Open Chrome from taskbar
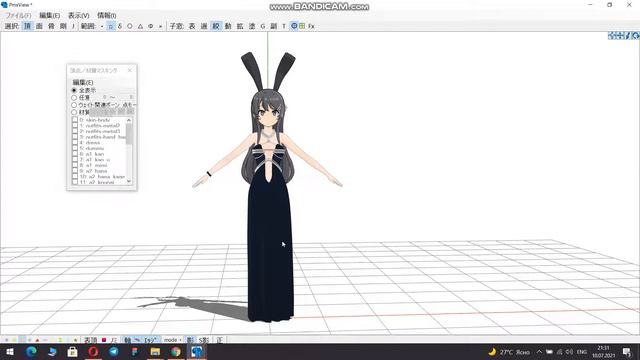Viewport: 640px width, 360px height. (176, 352)
